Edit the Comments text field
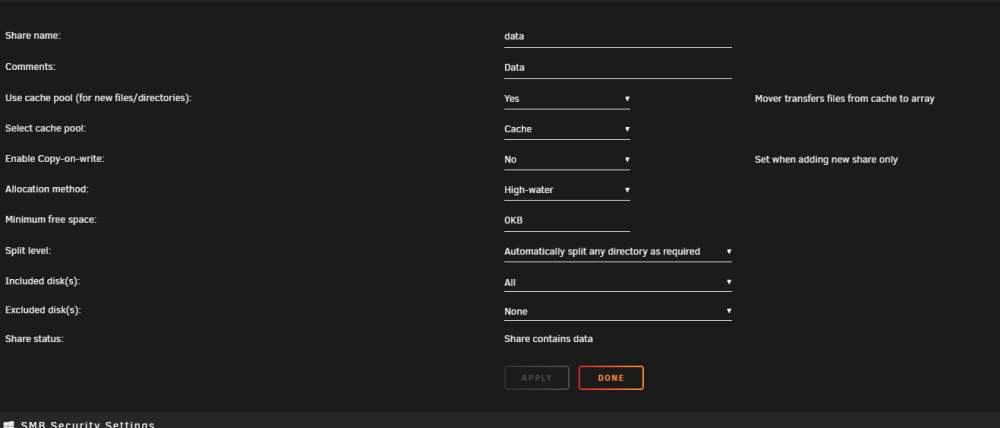The image size is (1000, 428). pos(617,68)
